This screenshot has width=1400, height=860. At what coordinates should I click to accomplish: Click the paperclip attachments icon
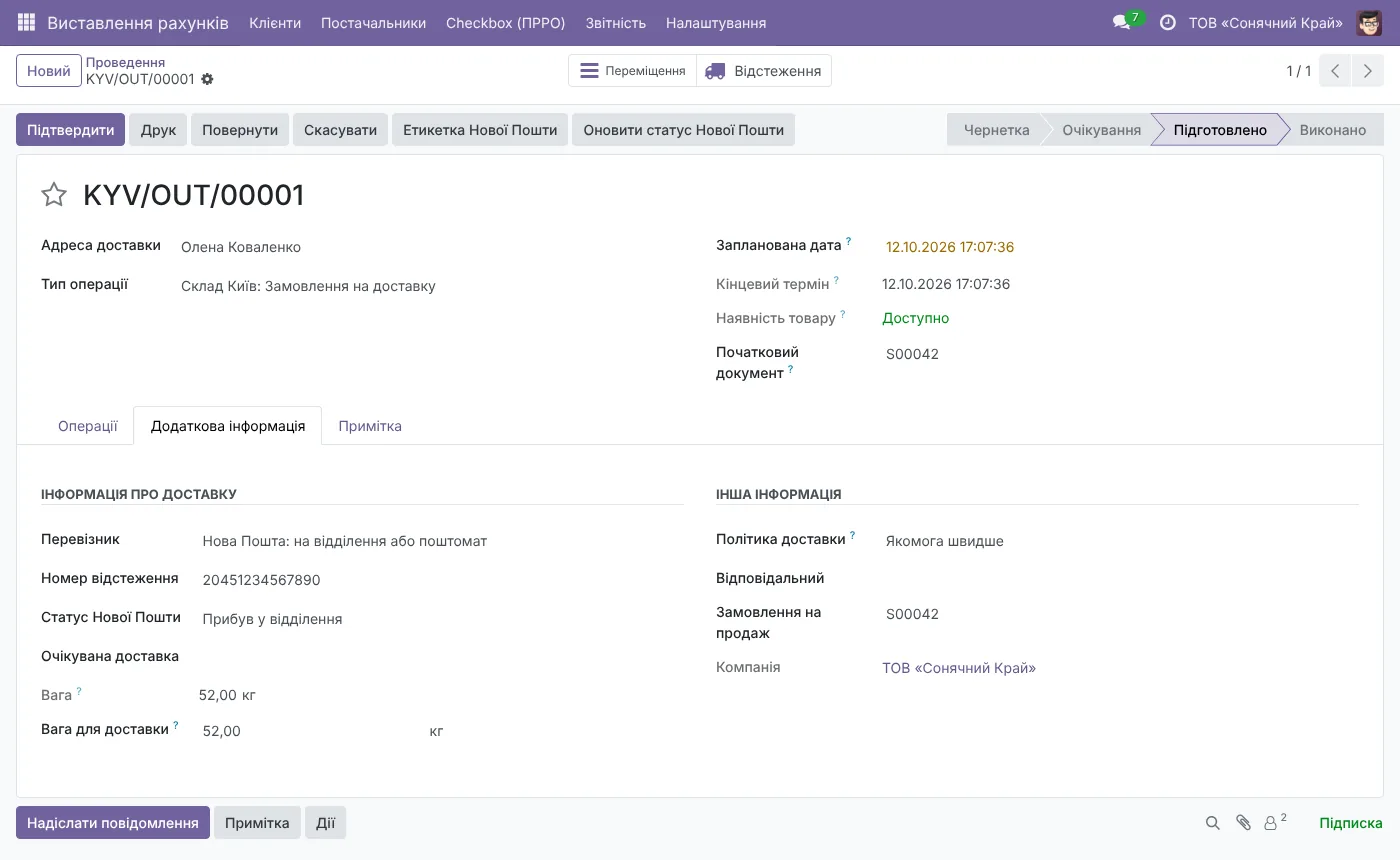(1243, 823)
